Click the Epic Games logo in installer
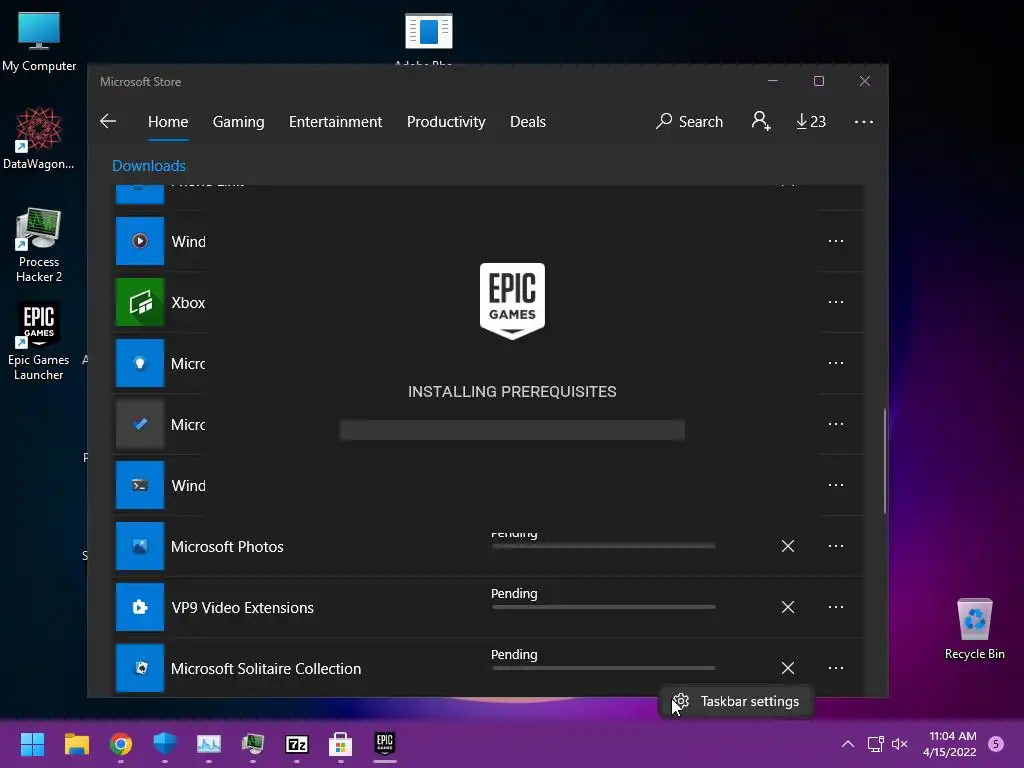The image size is (1024, 768). tap(512, 301)
